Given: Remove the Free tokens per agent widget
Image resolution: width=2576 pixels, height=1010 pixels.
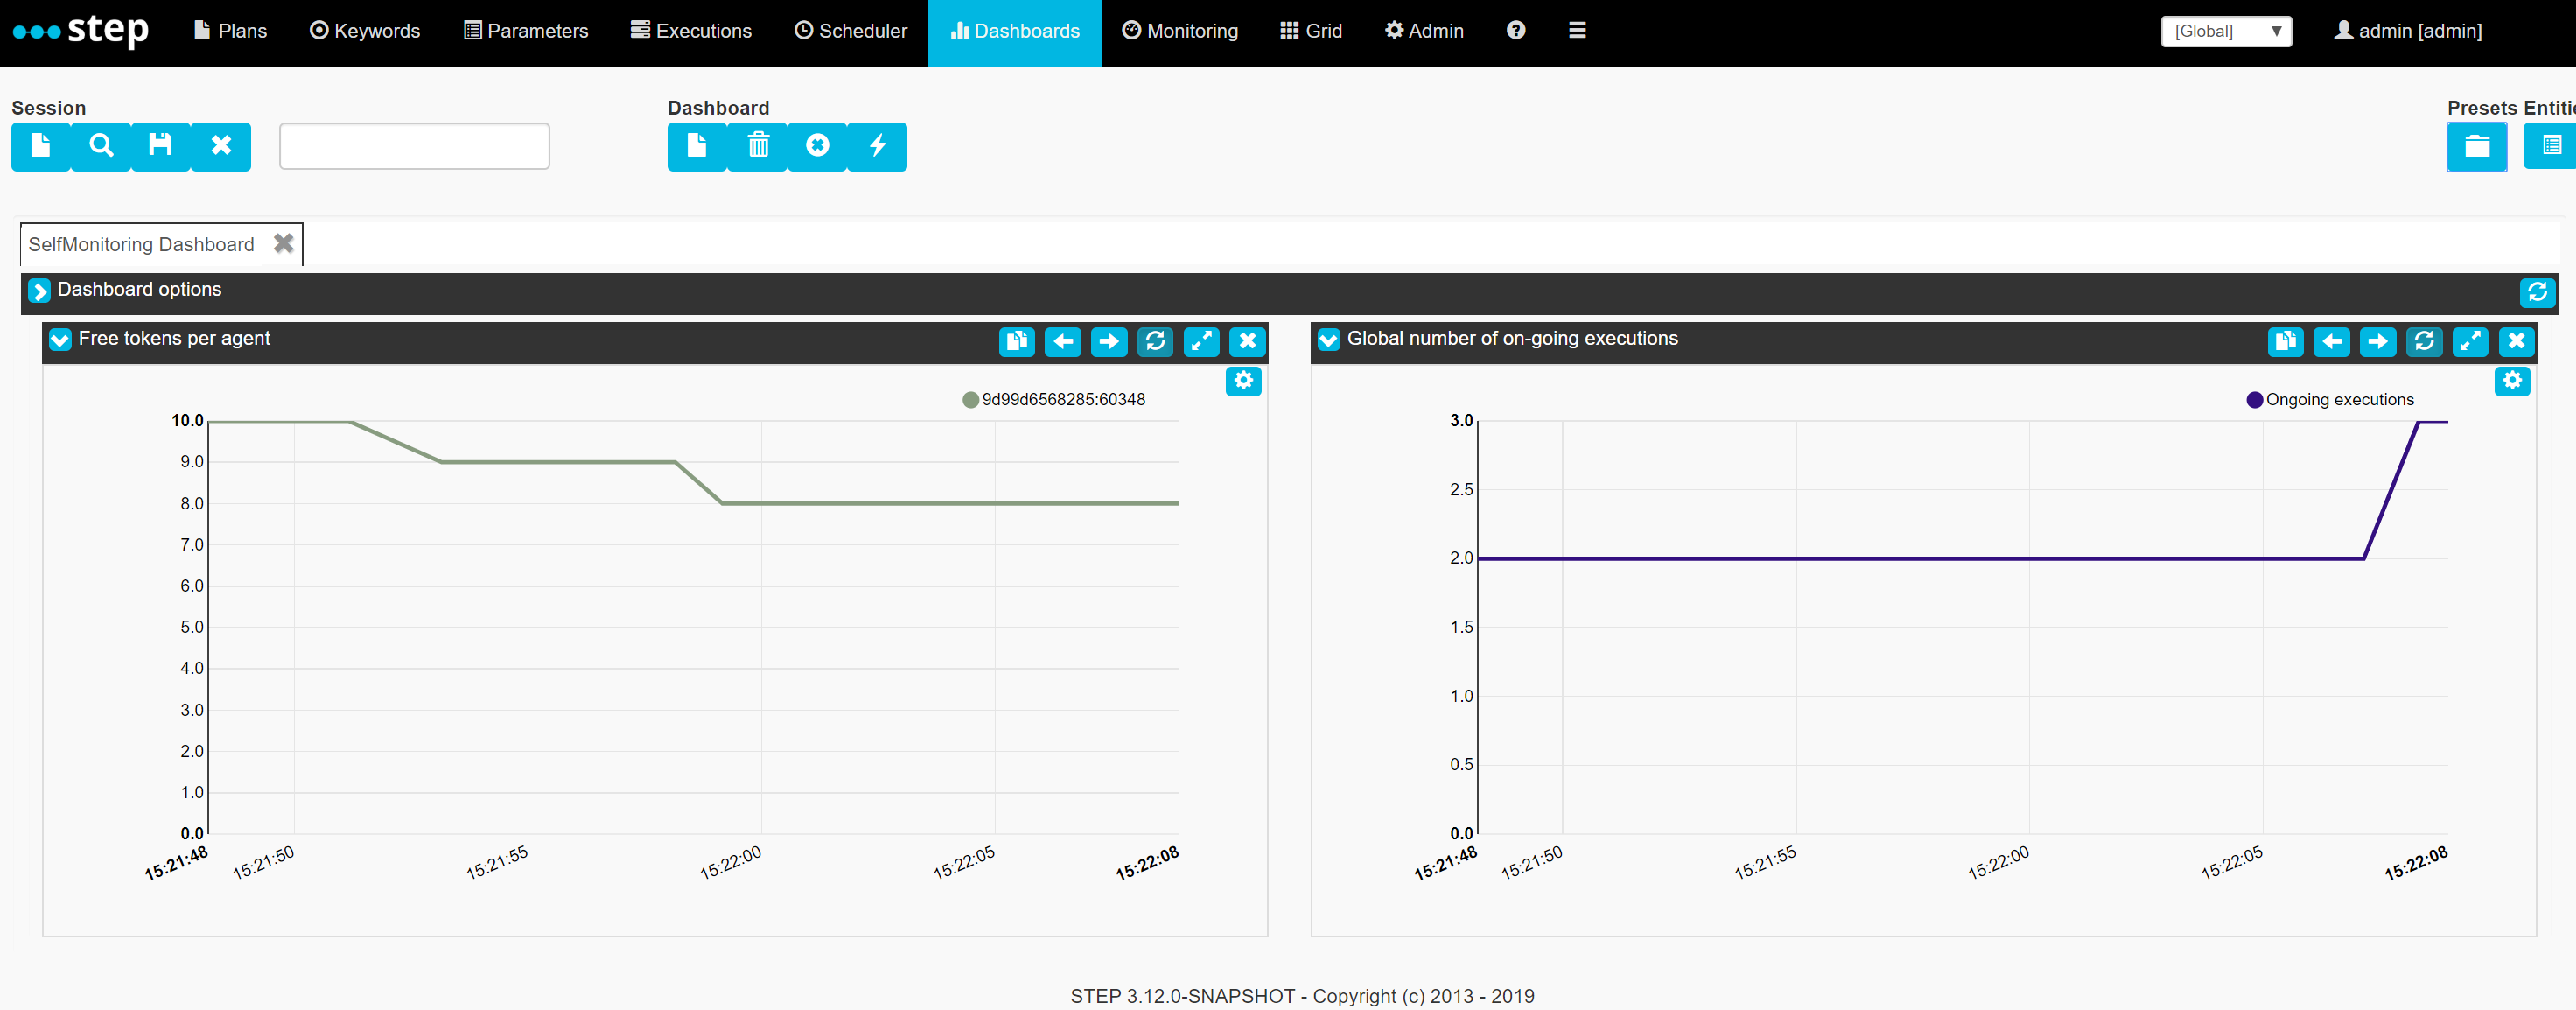Looking at the screenshot, I should [1247, 341].
